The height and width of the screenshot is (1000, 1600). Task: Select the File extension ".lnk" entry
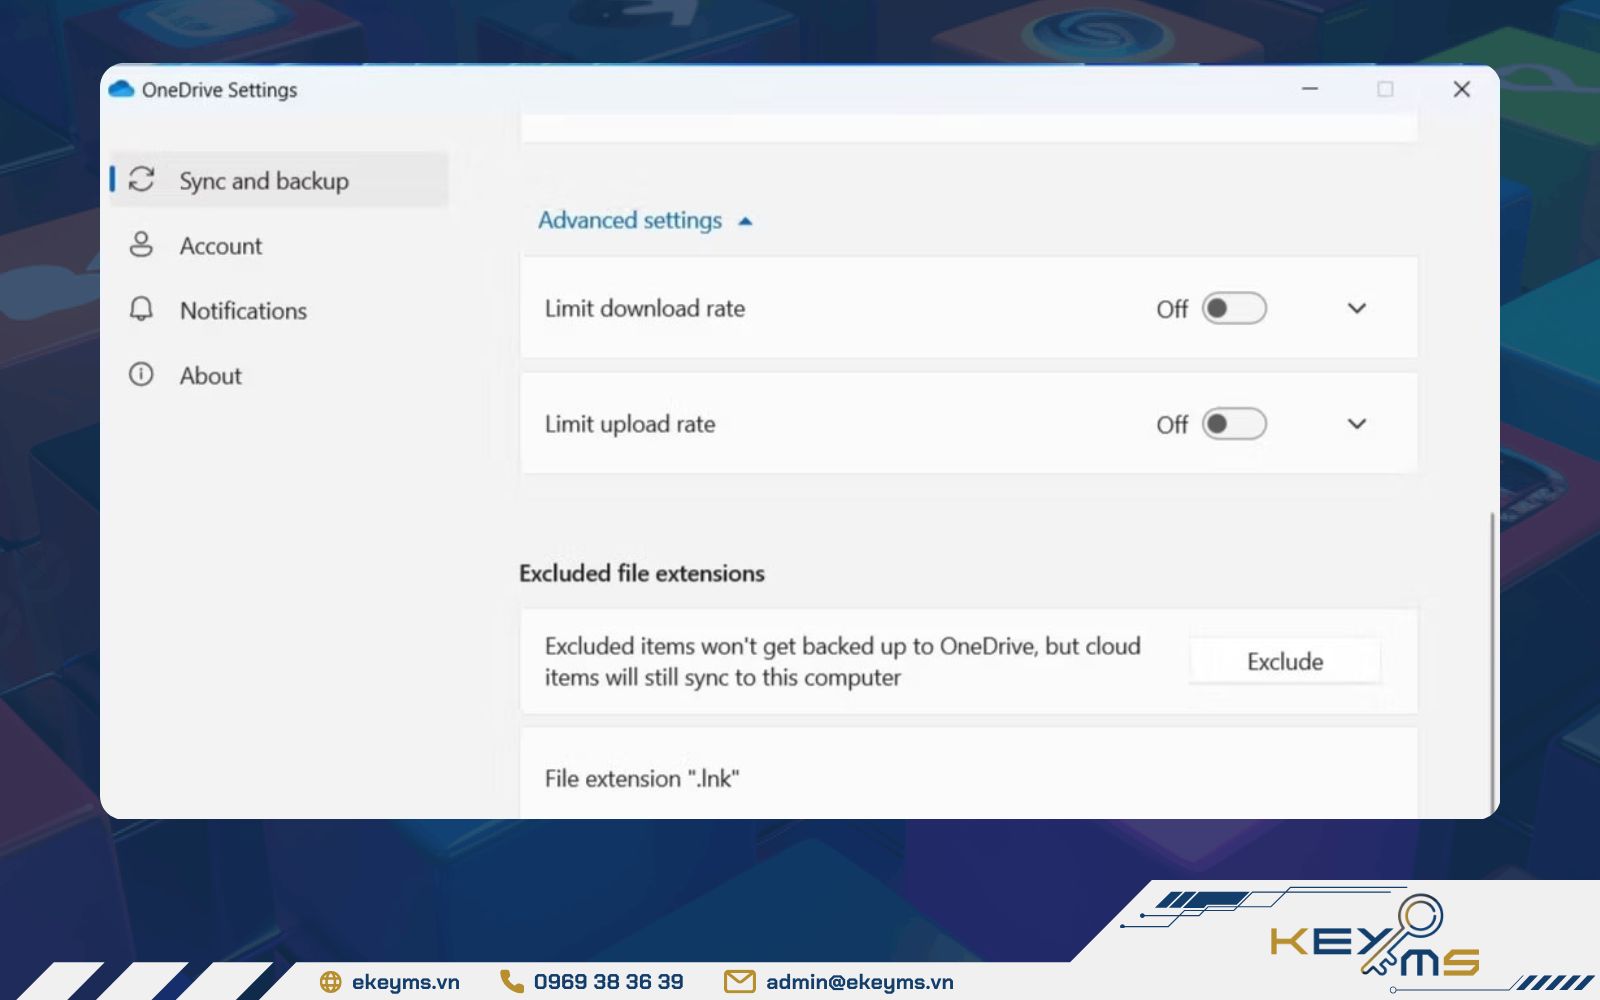(641, 778)
